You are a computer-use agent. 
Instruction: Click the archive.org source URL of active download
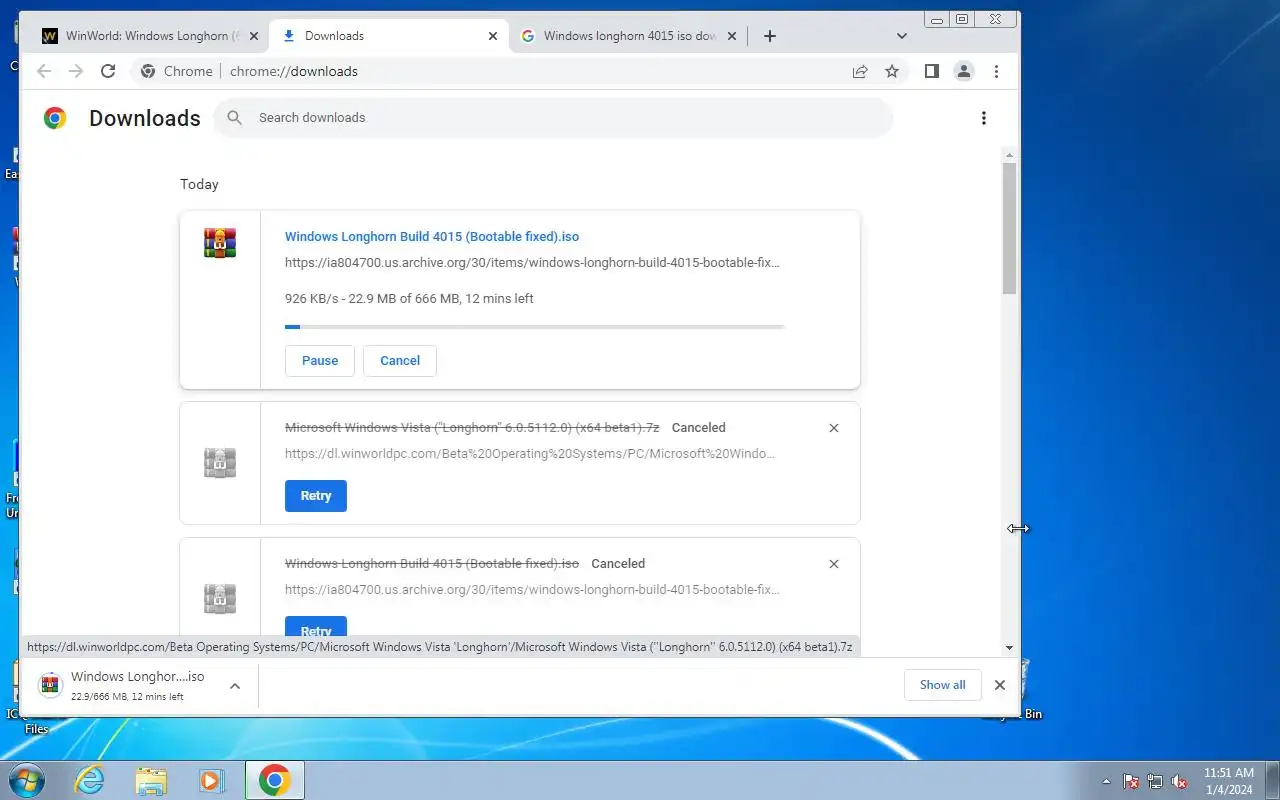532,263
